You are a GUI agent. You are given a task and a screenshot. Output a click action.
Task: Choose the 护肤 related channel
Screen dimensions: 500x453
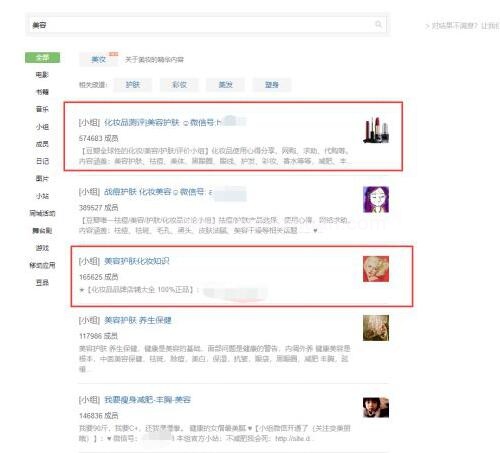(x=133, y=85)
